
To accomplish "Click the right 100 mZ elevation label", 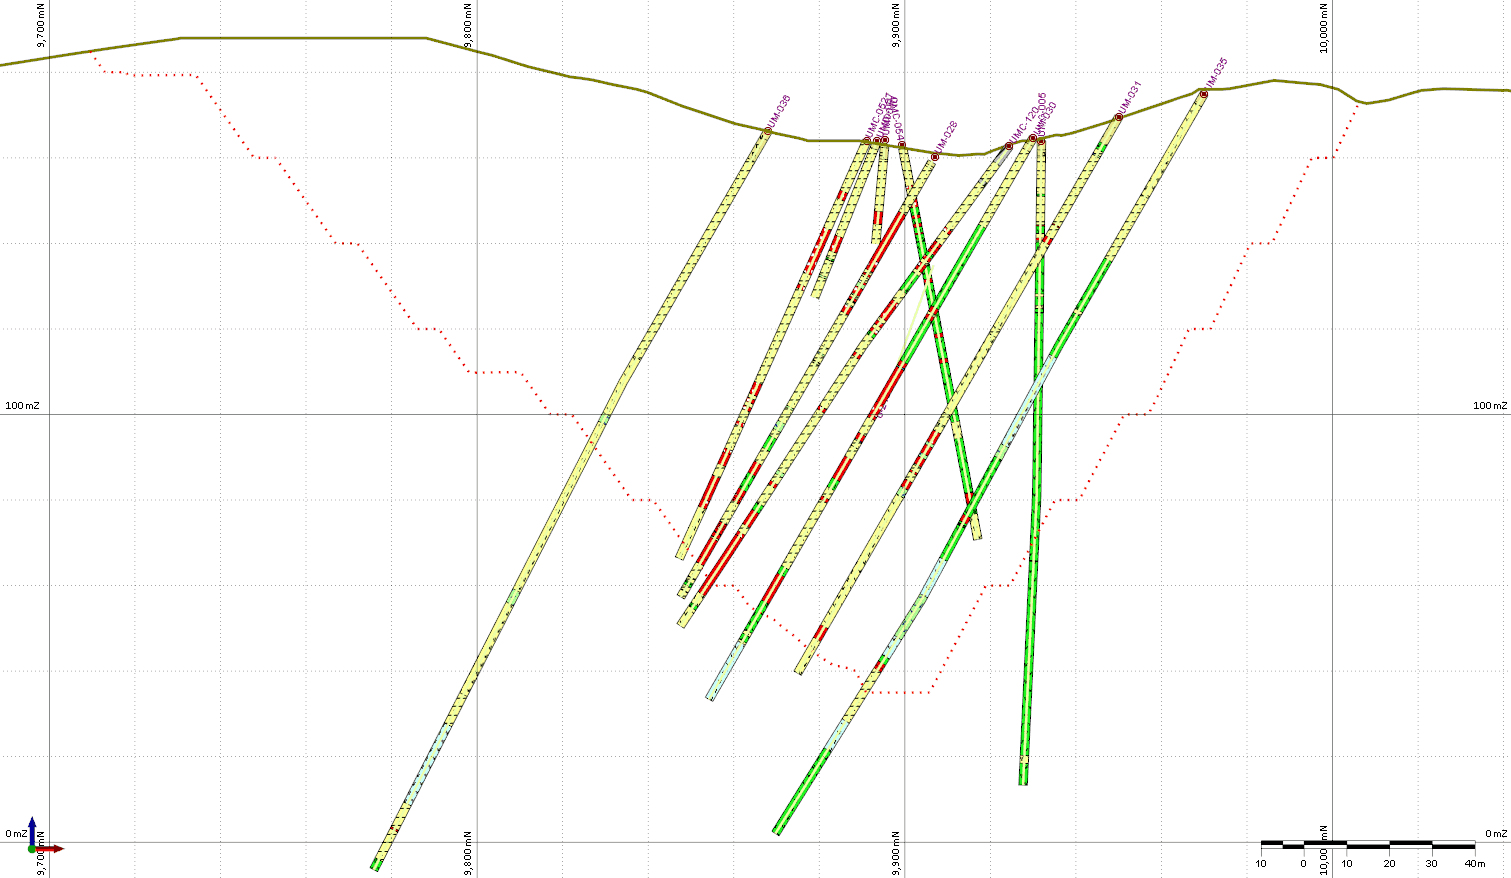I will point(1489,405).
